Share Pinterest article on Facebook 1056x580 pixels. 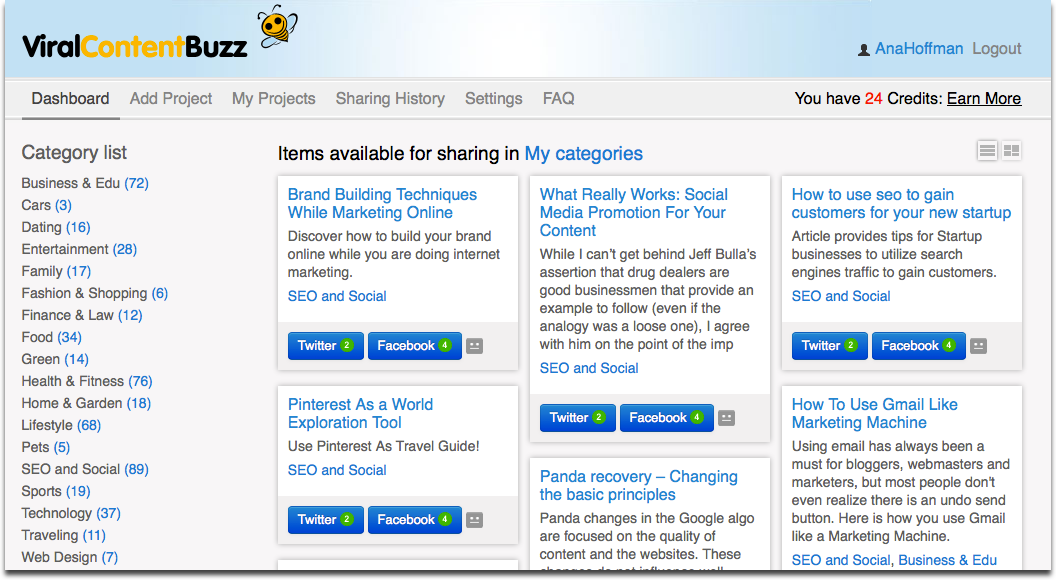click(x=414, y=520)
